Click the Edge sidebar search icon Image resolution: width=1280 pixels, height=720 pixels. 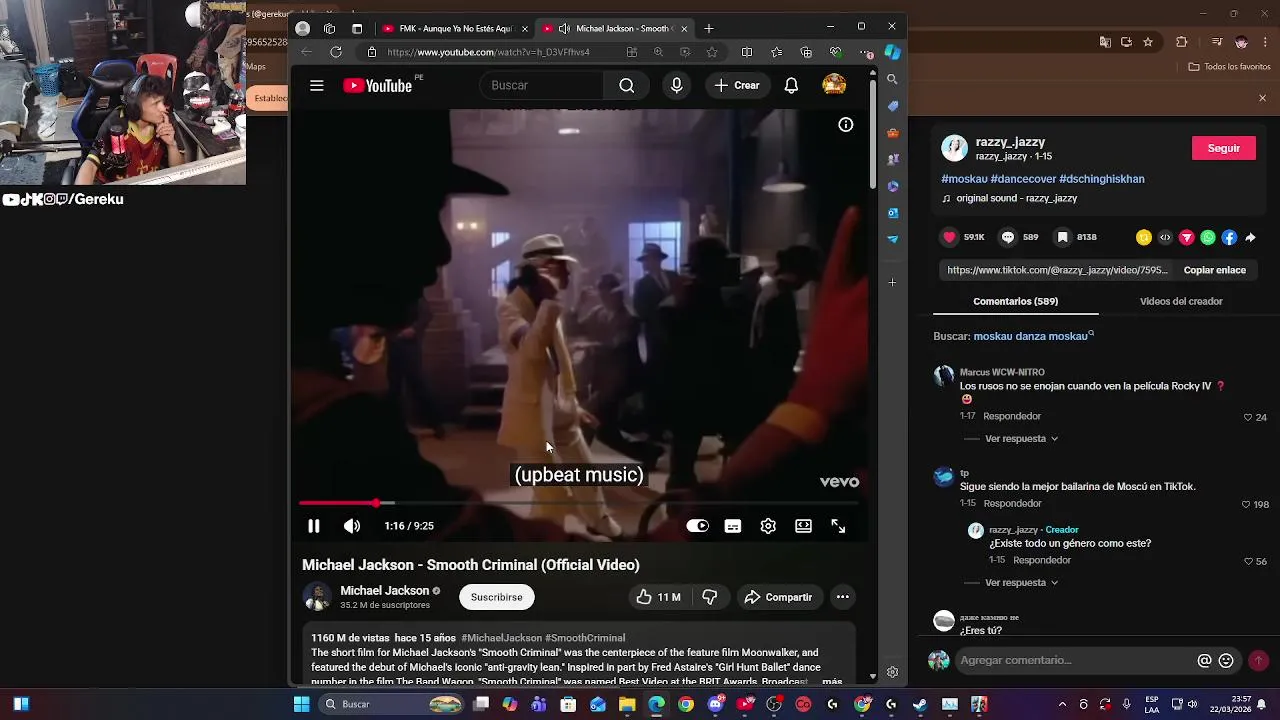tap(892, 79)
